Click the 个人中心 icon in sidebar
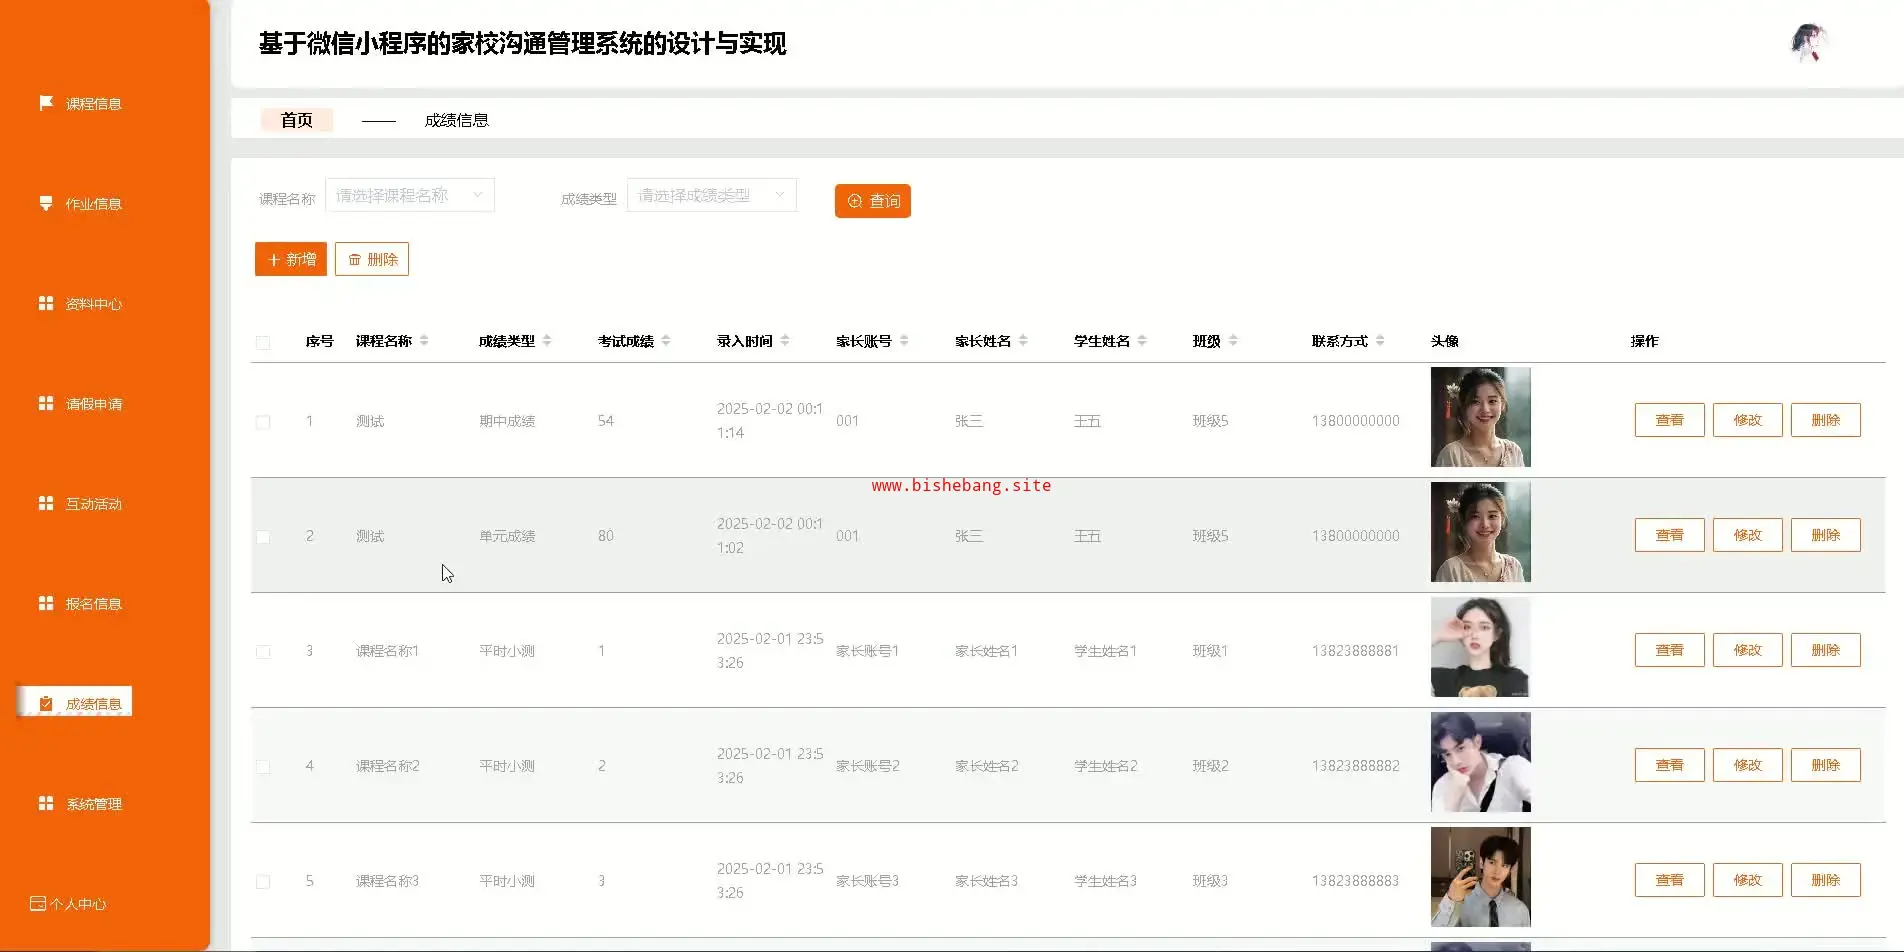 pos(38,903)
